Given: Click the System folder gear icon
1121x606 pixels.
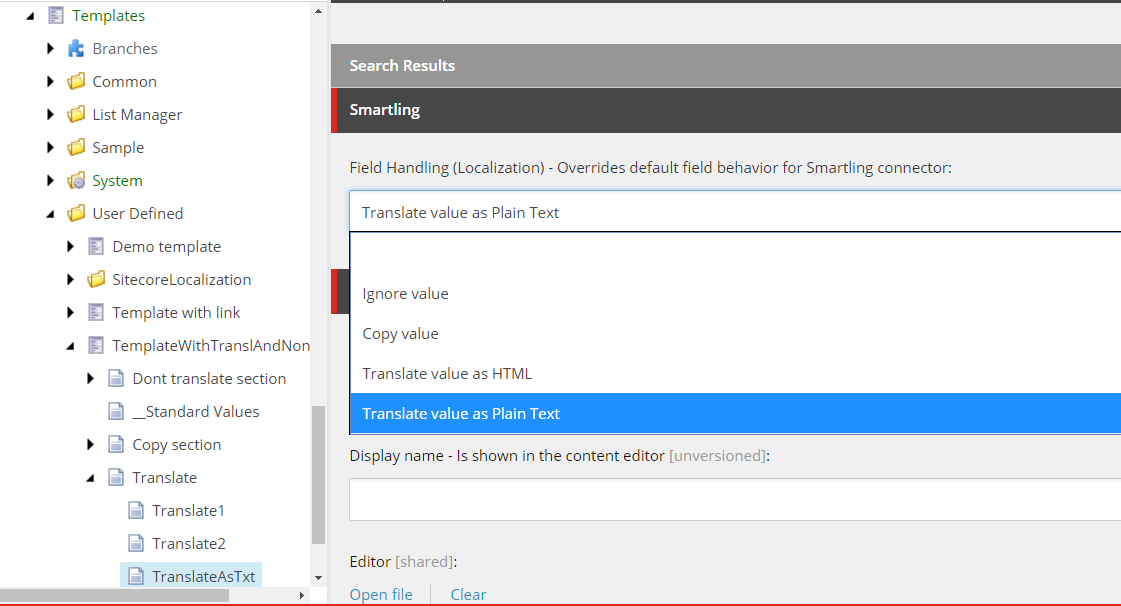Looking at the screenshot, I should (76, 180).
